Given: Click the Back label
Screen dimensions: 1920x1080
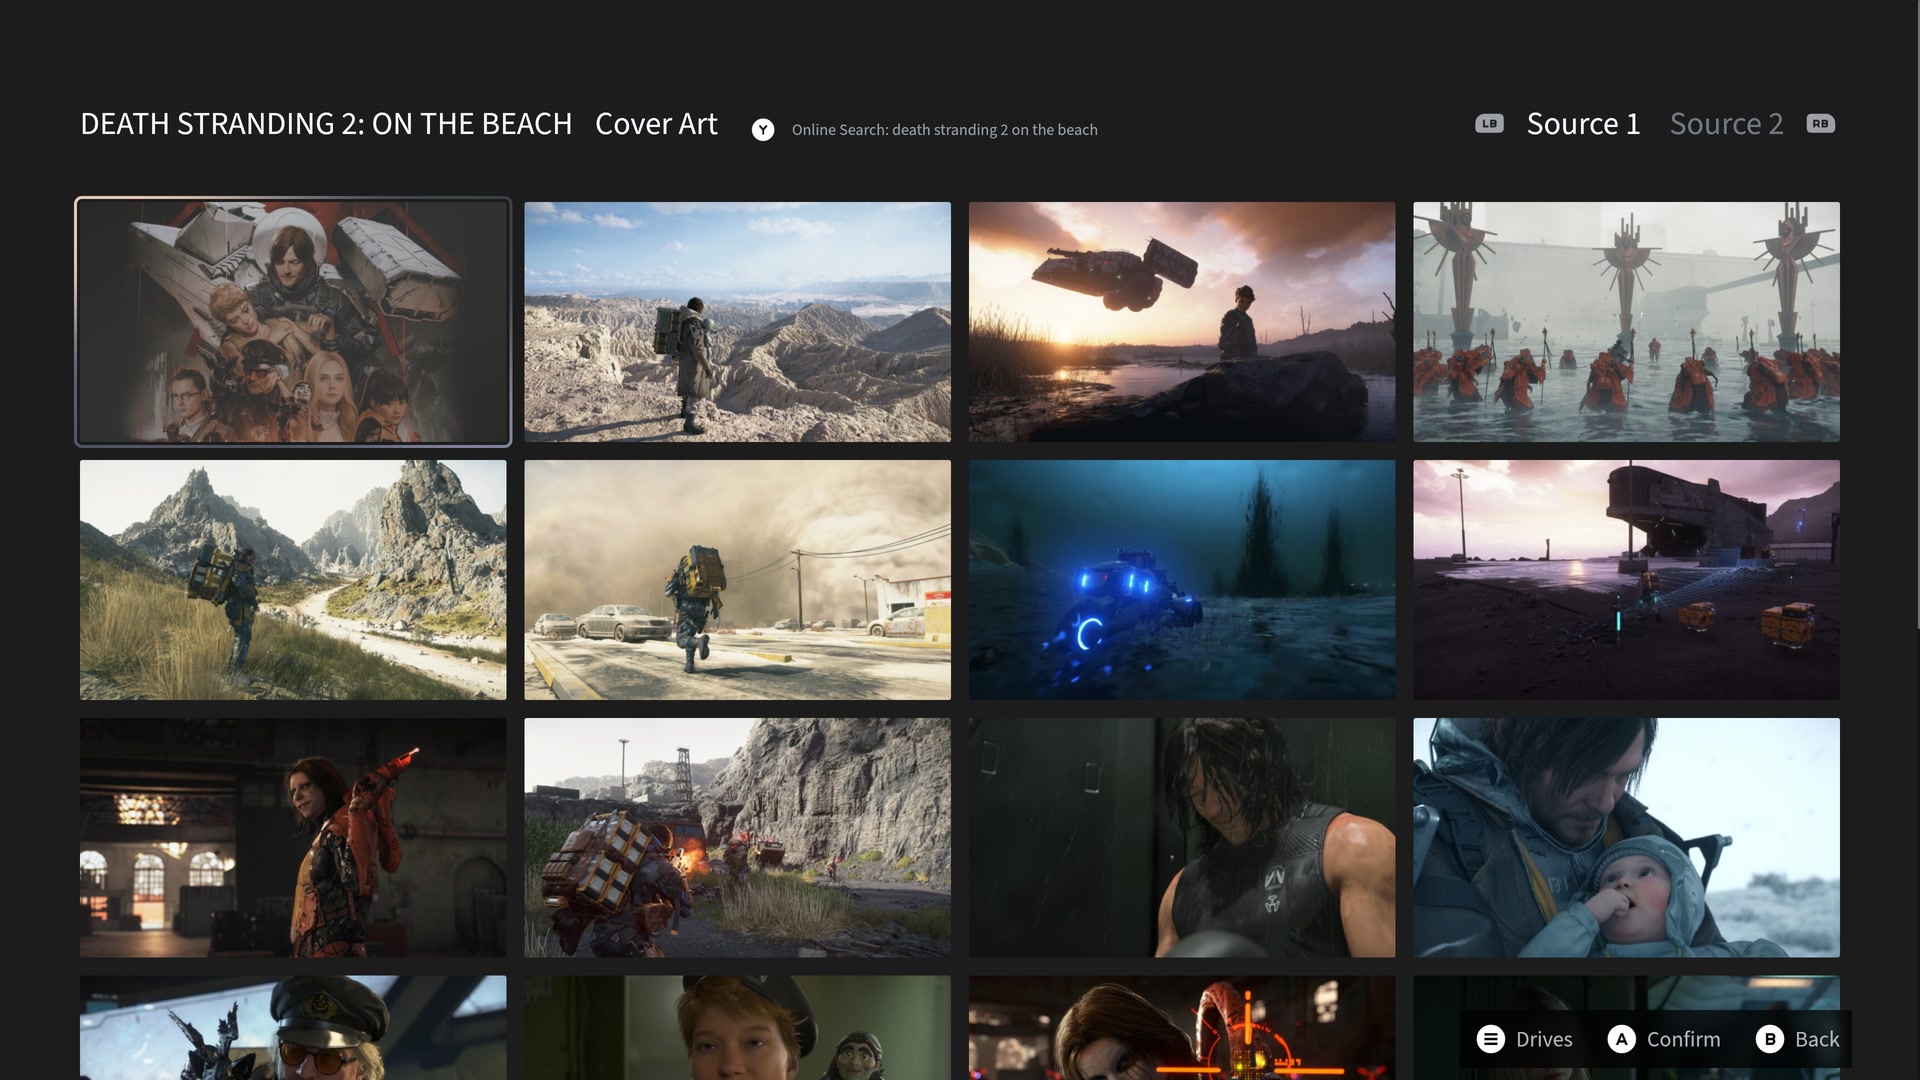Looking at the screenshot, I should coord(1817,1039).
